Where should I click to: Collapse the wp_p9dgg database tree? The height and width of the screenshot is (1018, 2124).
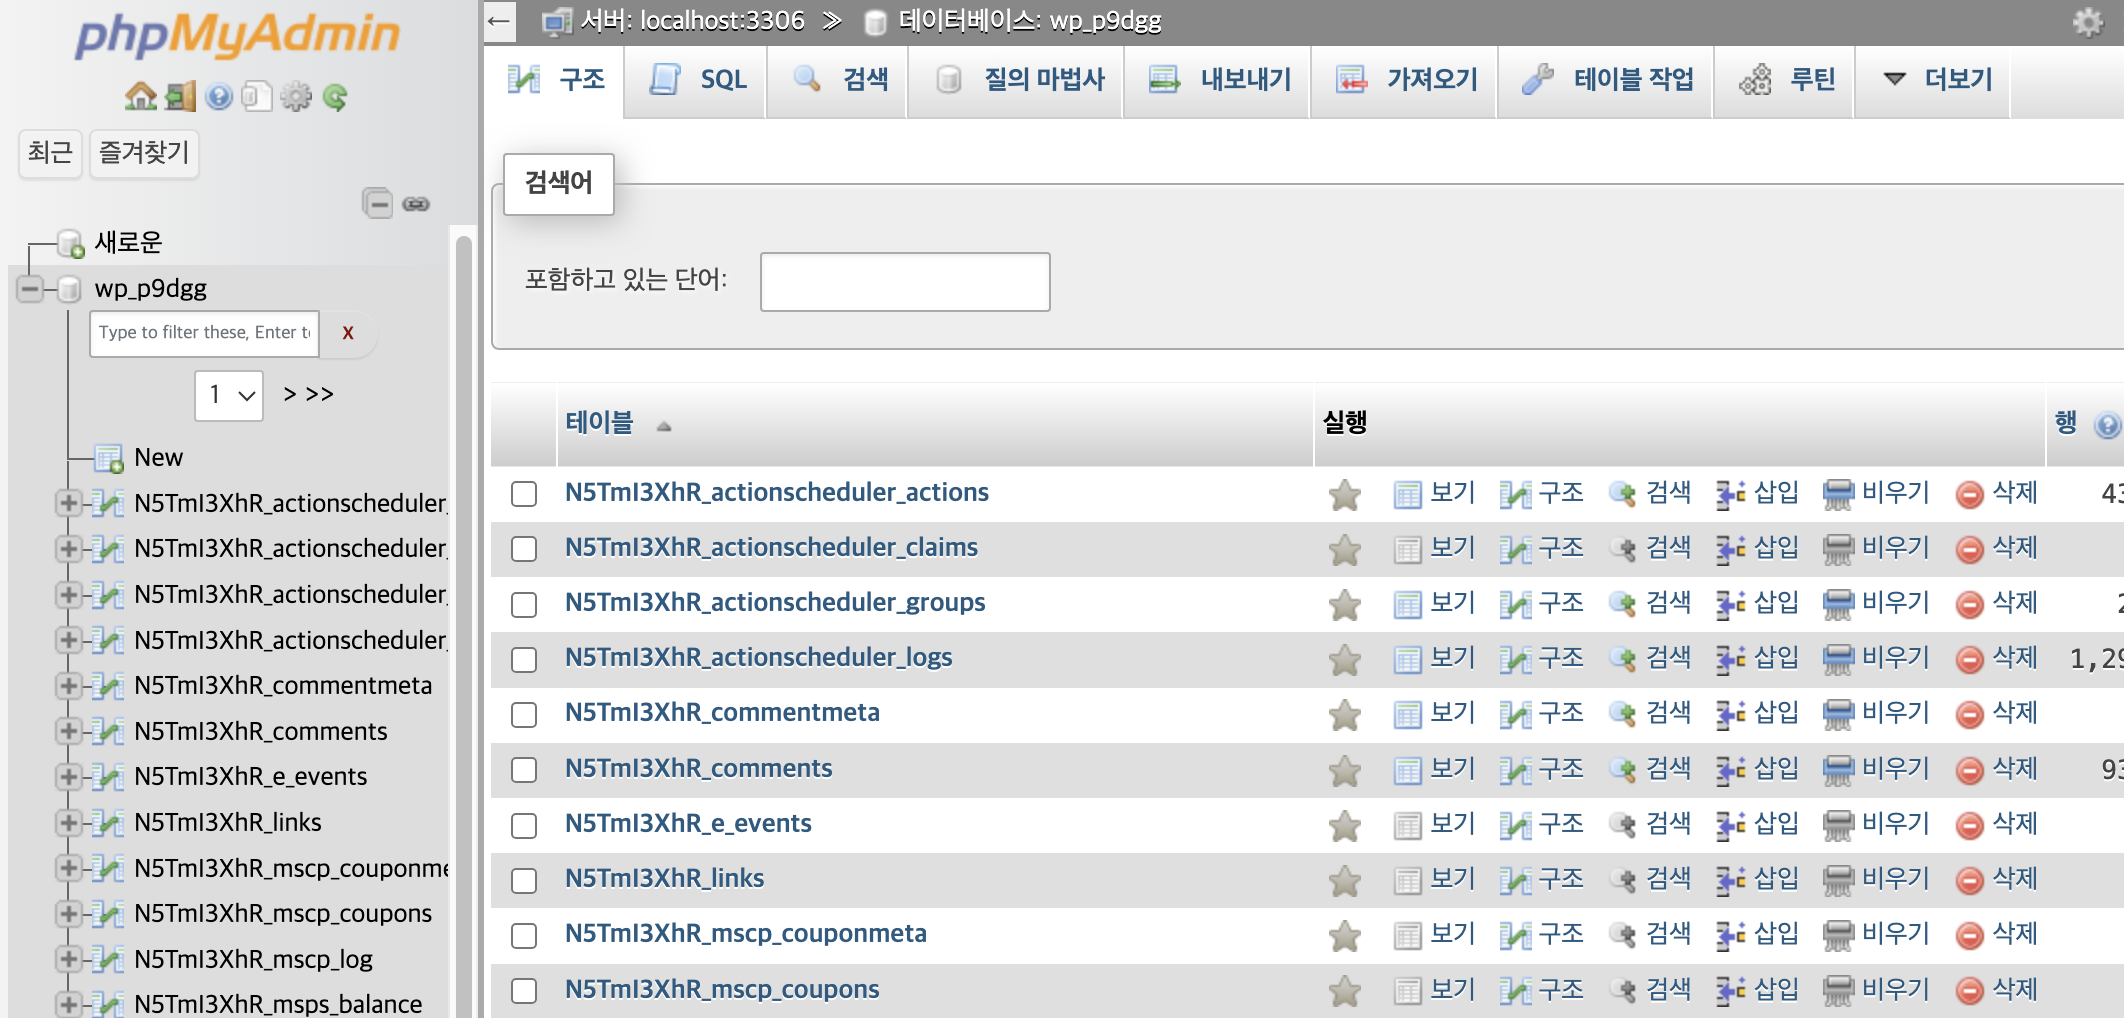coord(30,289)
